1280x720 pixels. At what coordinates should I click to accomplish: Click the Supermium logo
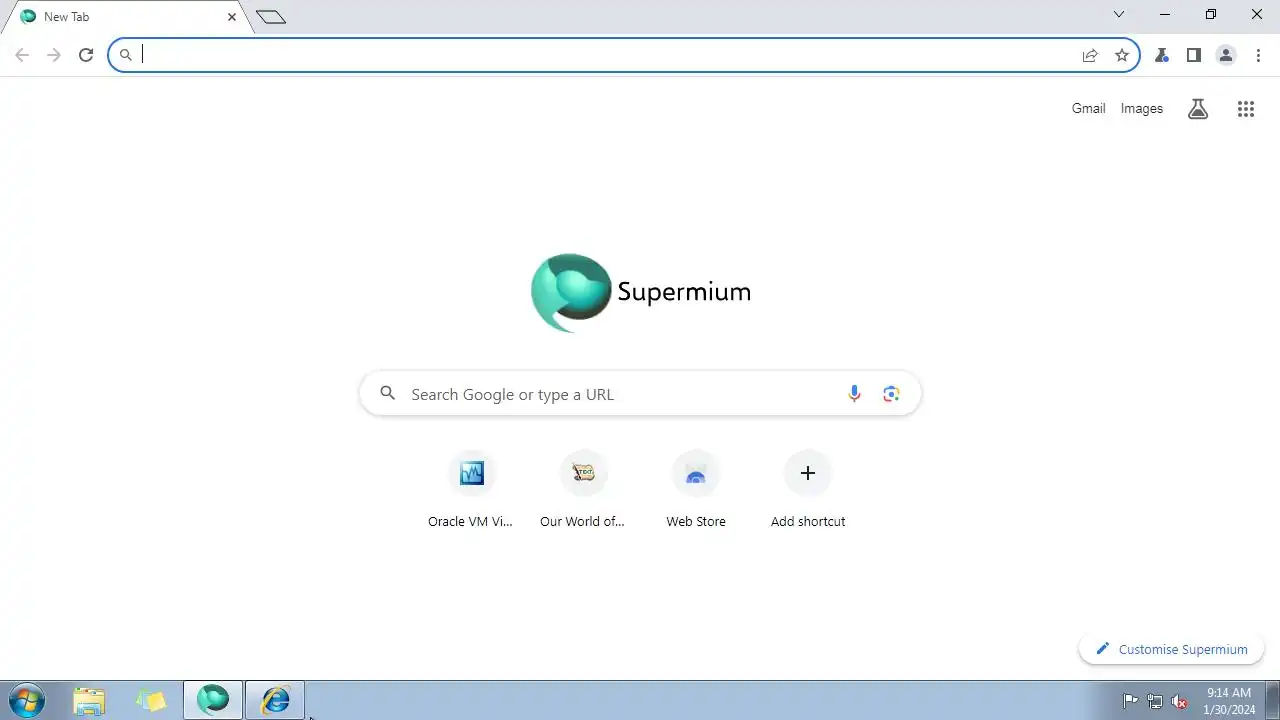coord(640,292)
